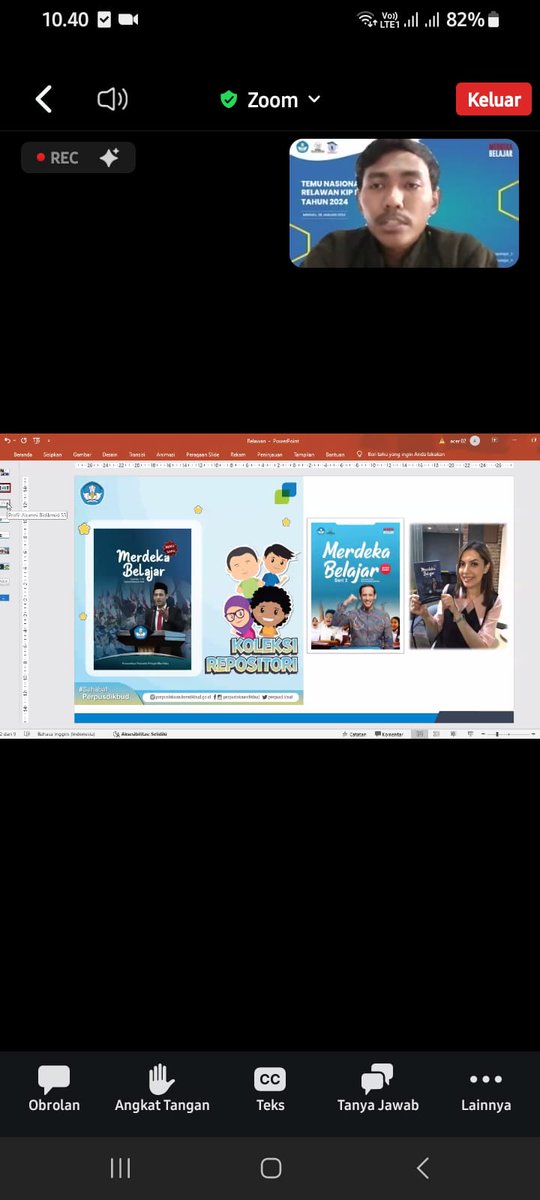The width and height of the screenshot is (540, 1200).
Task: Open the Obrolan chat
Action: click(x=54, y=1088)
